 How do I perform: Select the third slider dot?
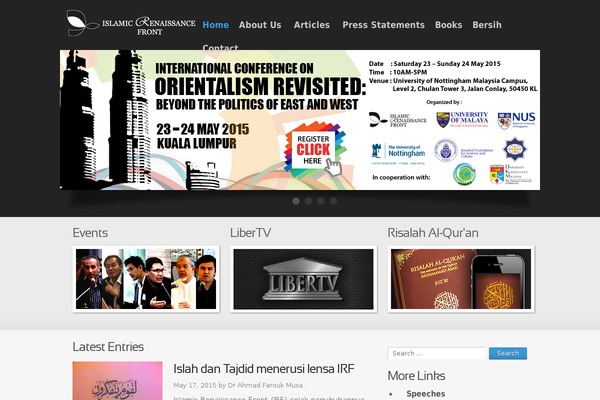click(x=321, y=201)
